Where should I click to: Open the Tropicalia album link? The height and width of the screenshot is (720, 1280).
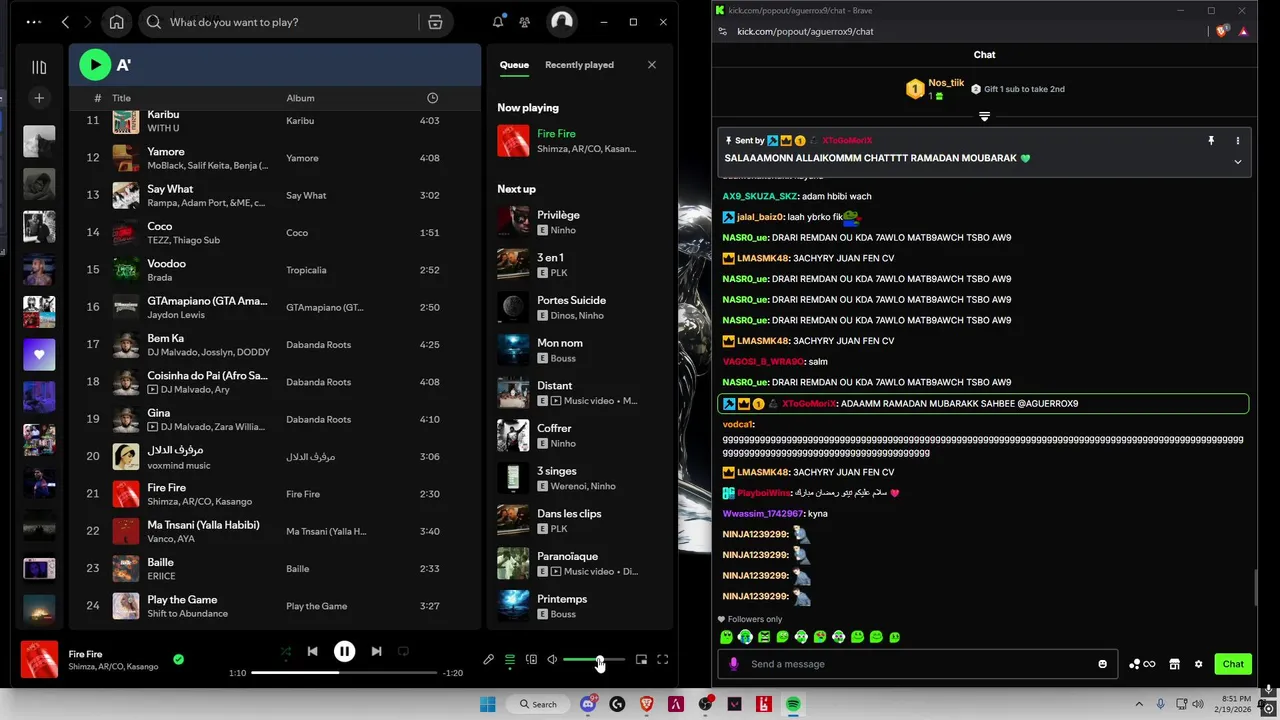tap(307, 270)
